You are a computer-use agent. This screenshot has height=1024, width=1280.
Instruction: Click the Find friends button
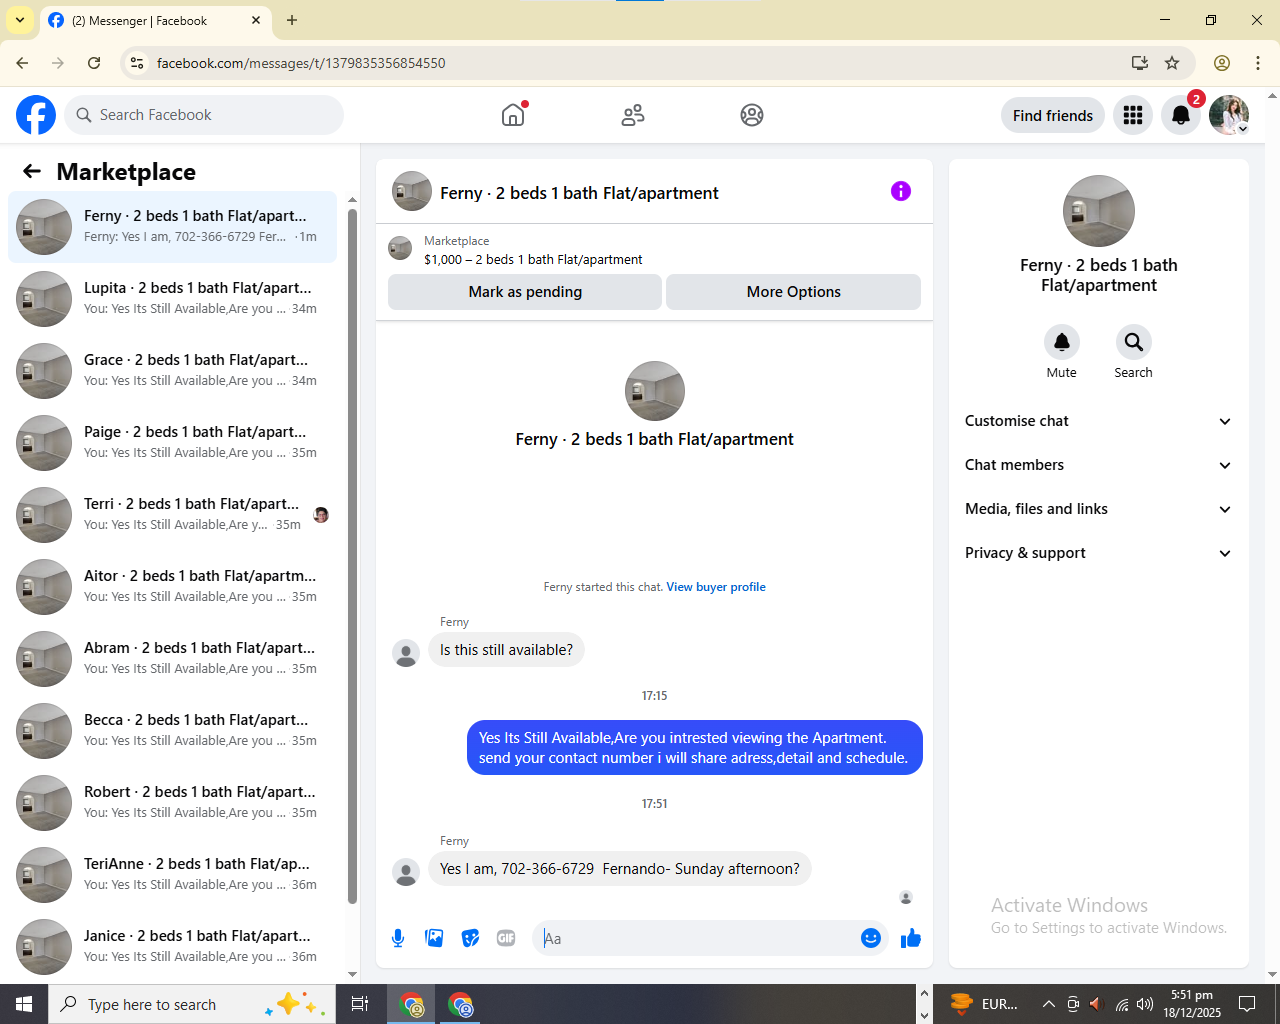[x=1053, y=115]
